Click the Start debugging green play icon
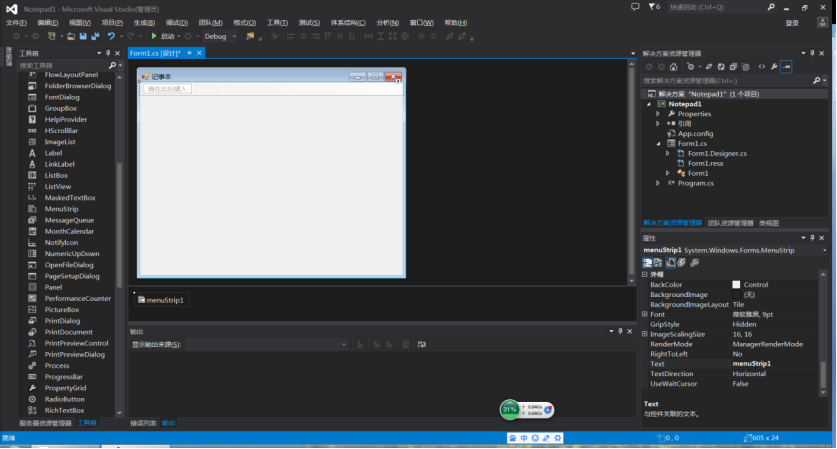Image resolution: width=837 pixels, height=449 pixels. [154, 36]
